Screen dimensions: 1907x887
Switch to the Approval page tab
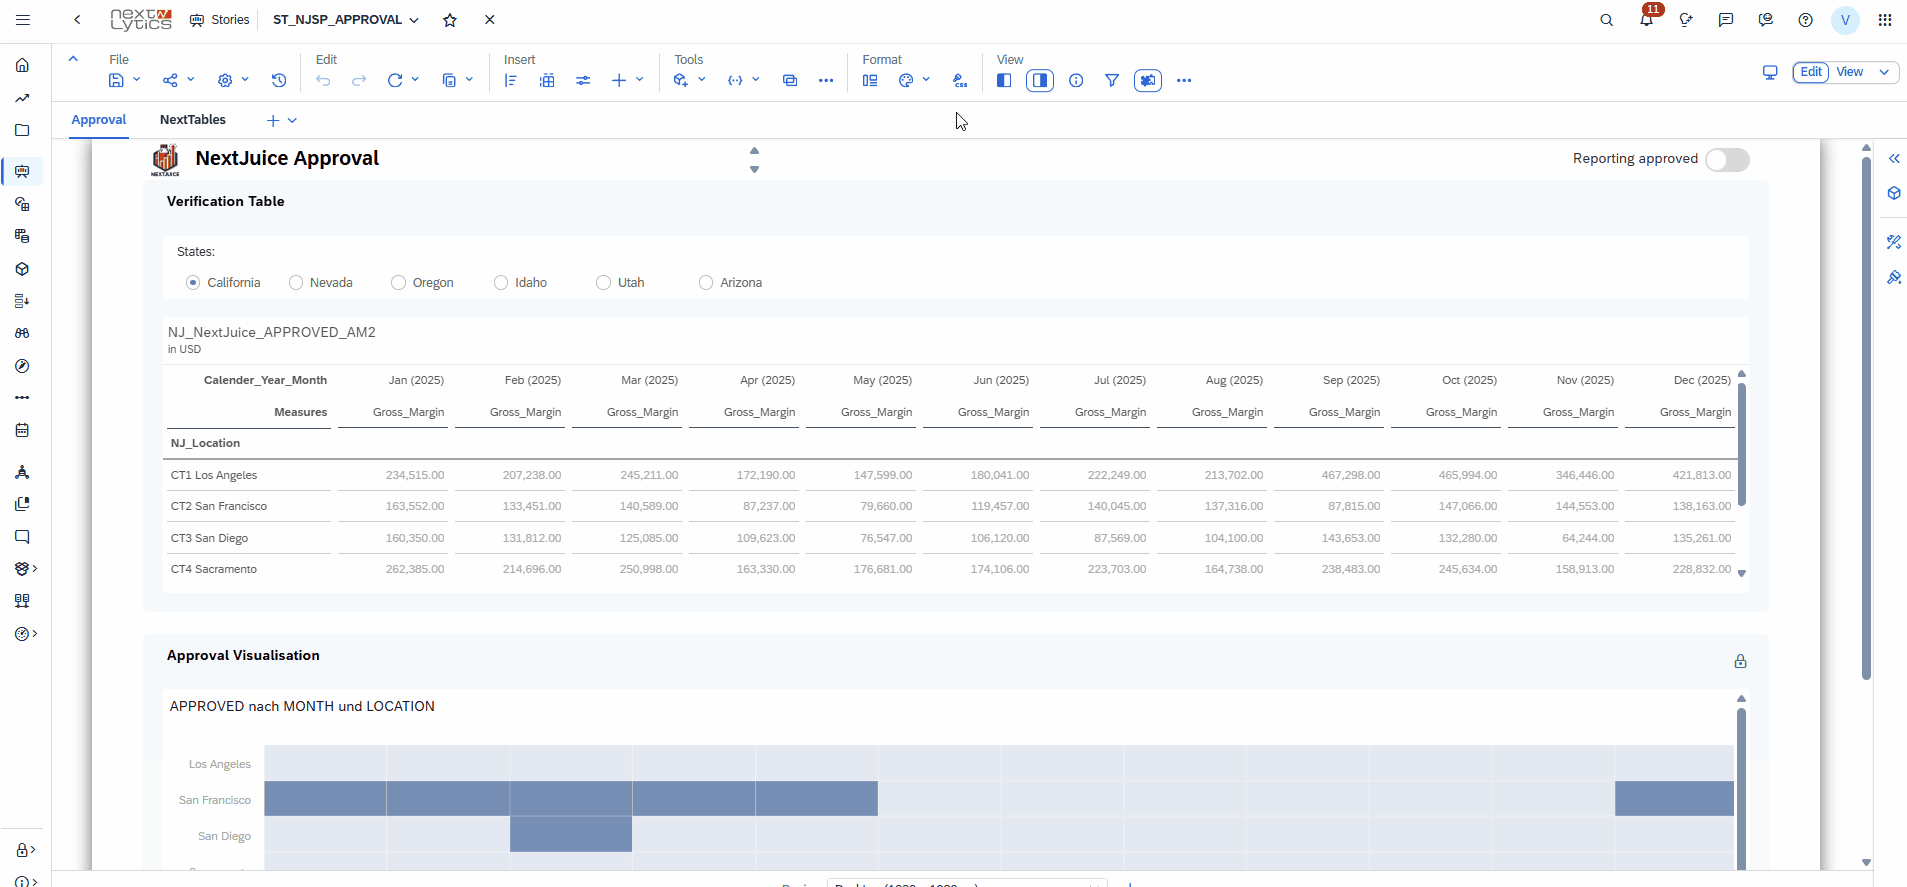click(99, 120)
